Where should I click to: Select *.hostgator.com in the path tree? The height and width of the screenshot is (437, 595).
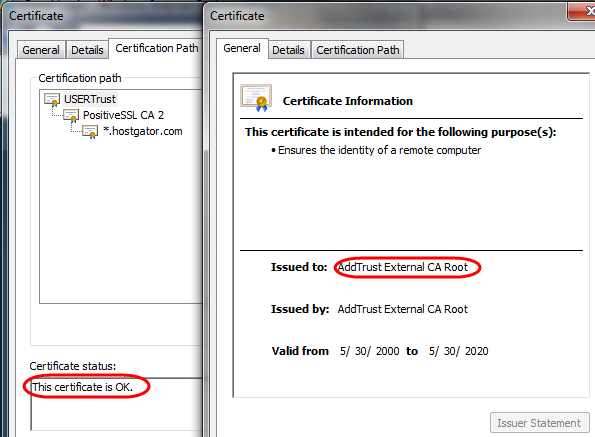tap(143, 131)
